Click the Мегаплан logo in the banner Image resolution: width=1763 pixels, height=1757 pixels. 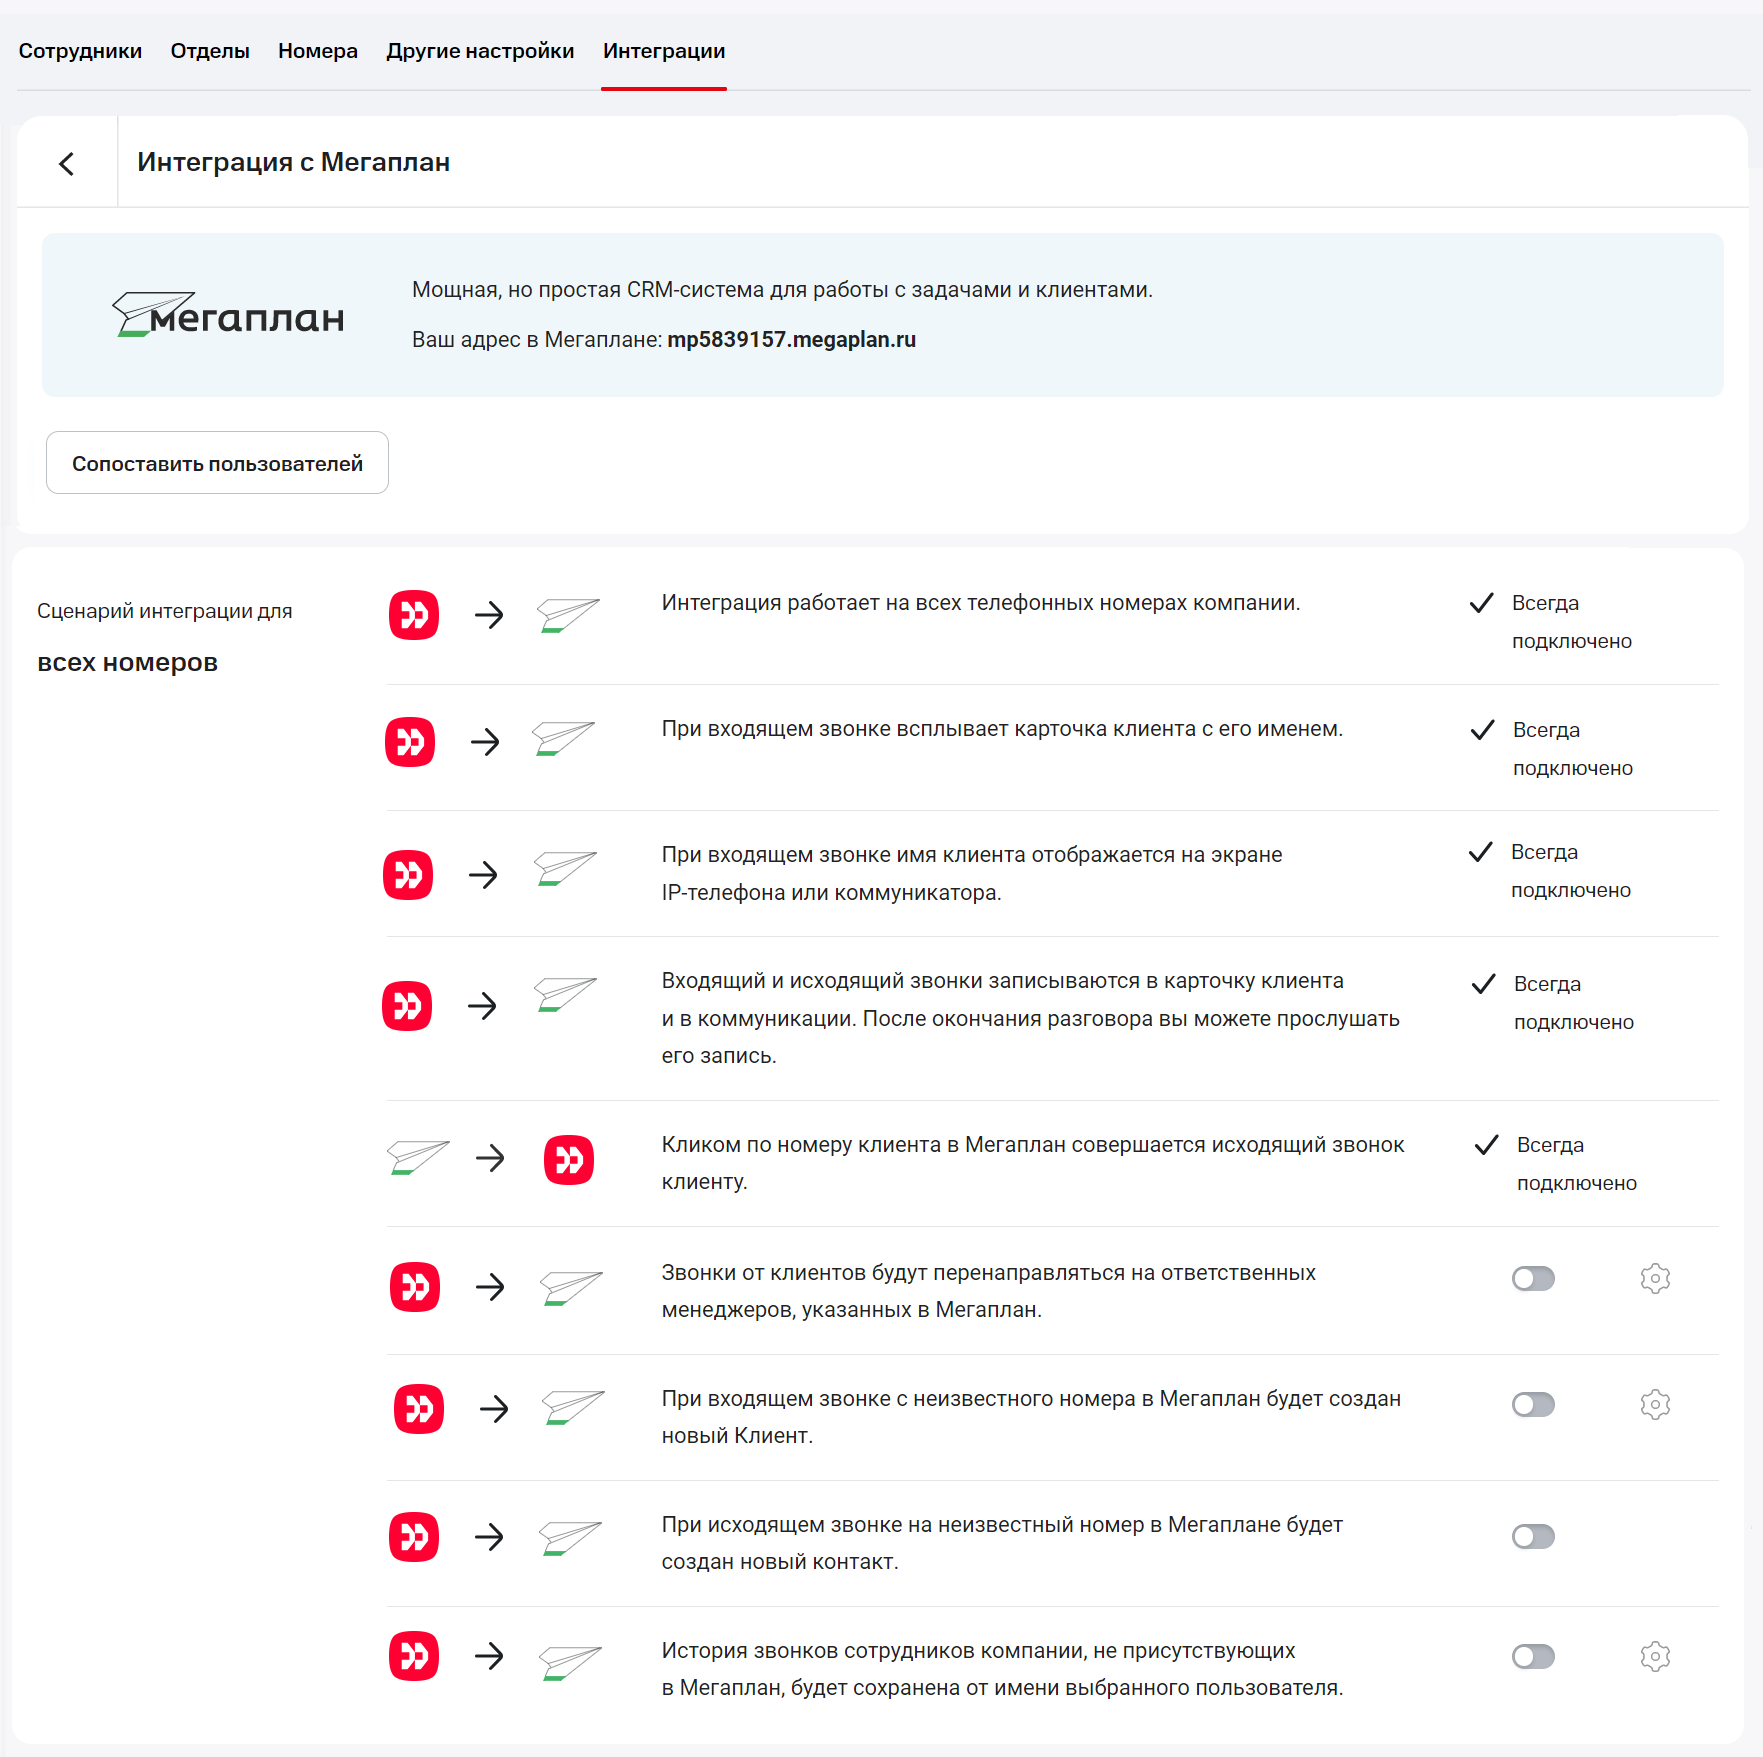[228, 315]
